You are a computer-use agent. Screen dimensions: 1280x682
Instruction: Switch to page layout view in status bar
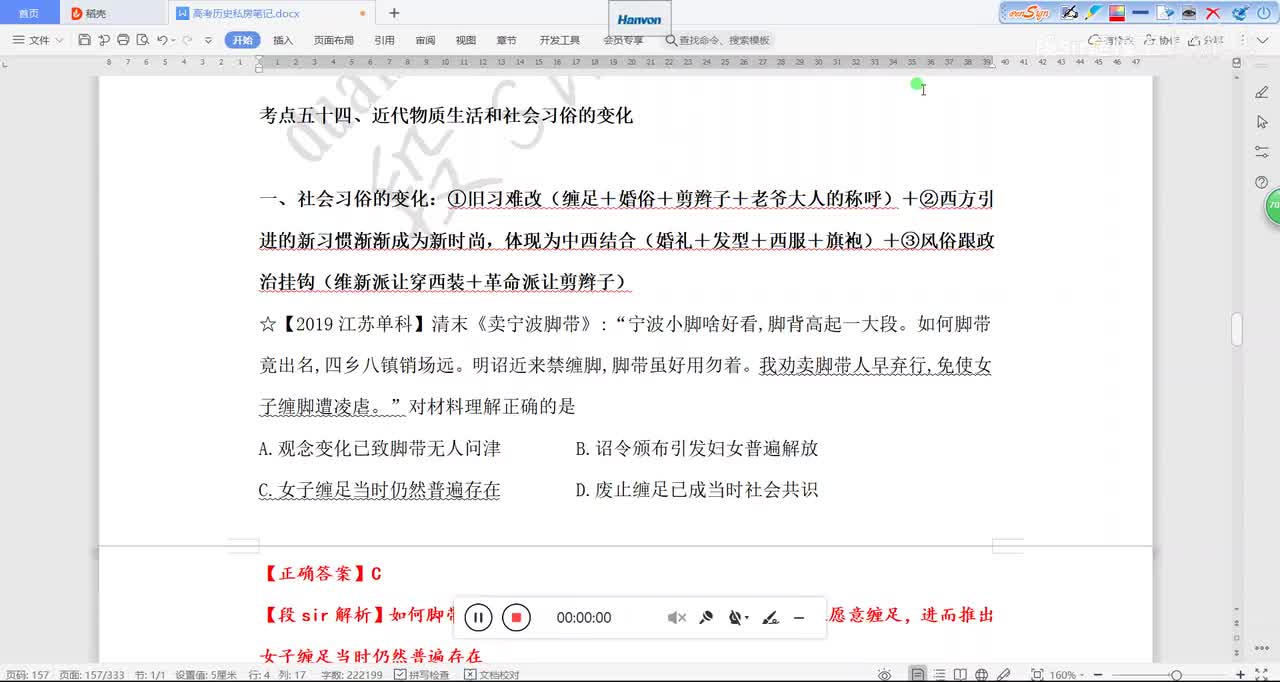tap(917, 675)
